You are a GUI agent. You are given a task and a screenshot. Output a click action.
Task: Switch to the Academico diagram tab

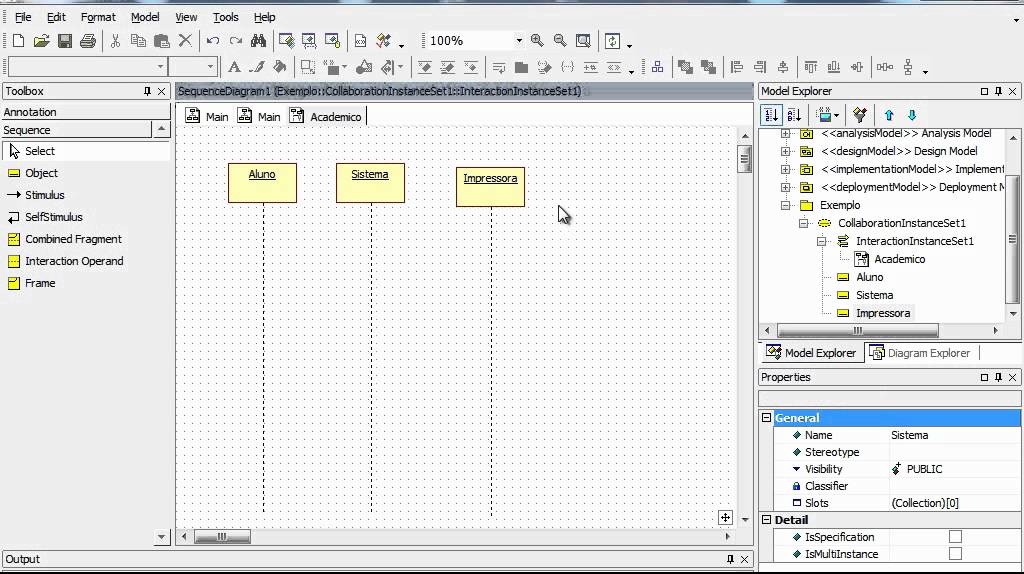[x=326, y=117]
